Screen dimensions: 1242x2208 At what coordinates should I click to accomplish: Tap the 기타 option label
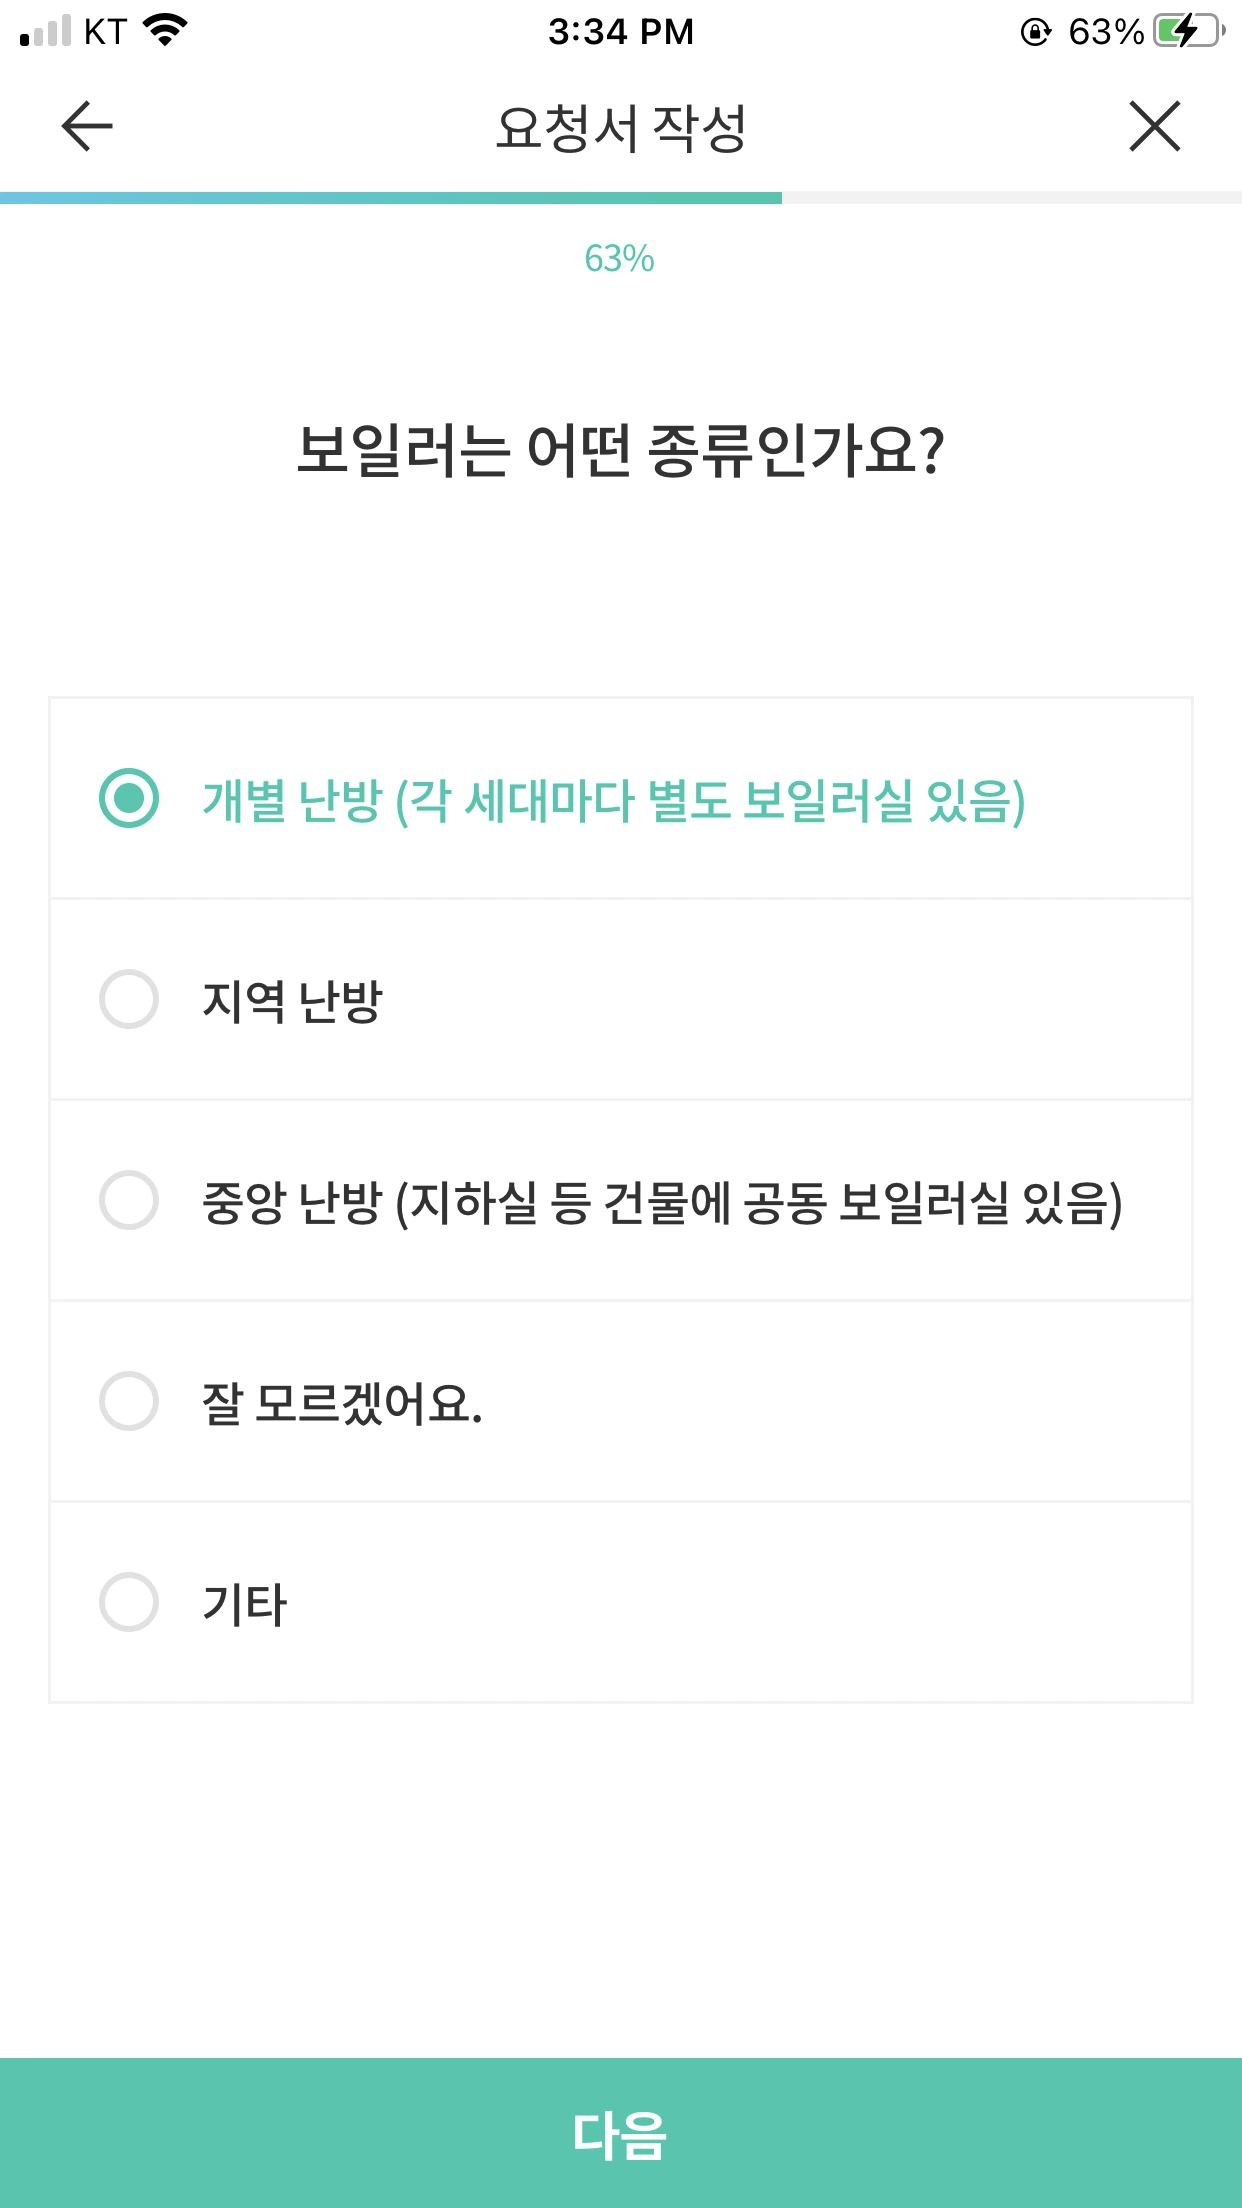(245, 1604)
